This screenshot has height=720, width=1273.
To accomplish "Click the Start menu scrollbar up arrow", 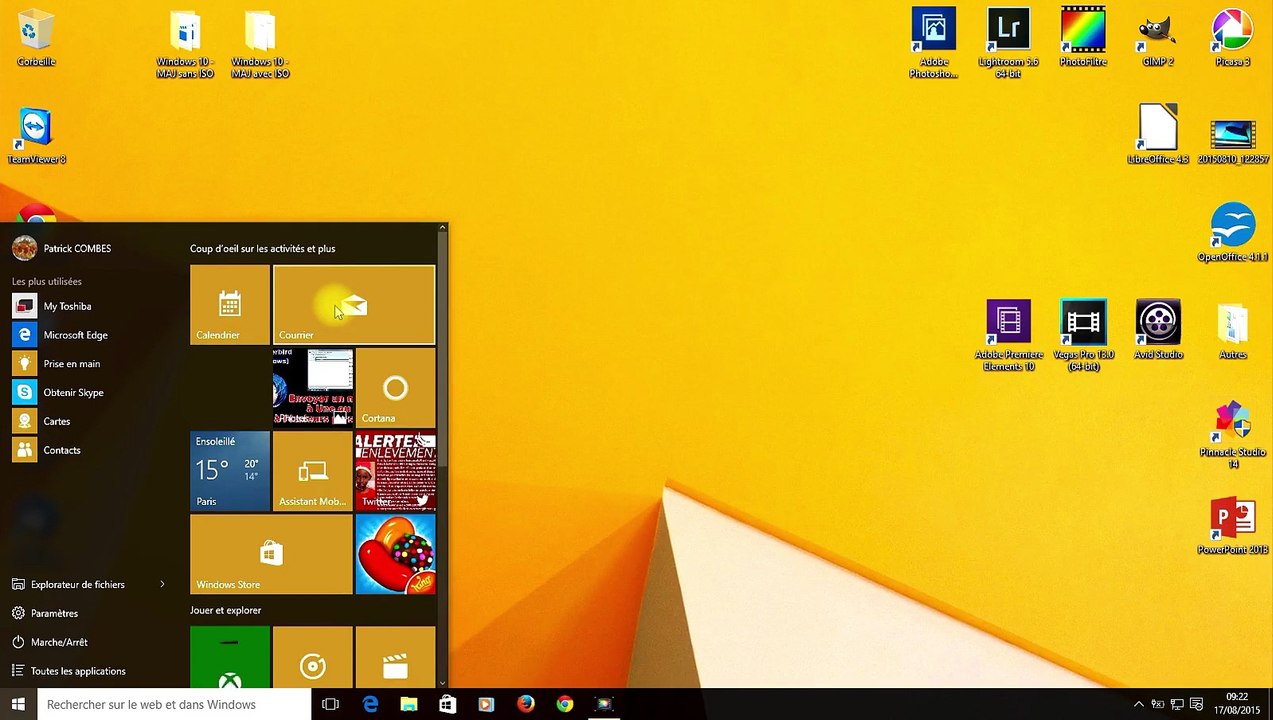I will [442, 229].
